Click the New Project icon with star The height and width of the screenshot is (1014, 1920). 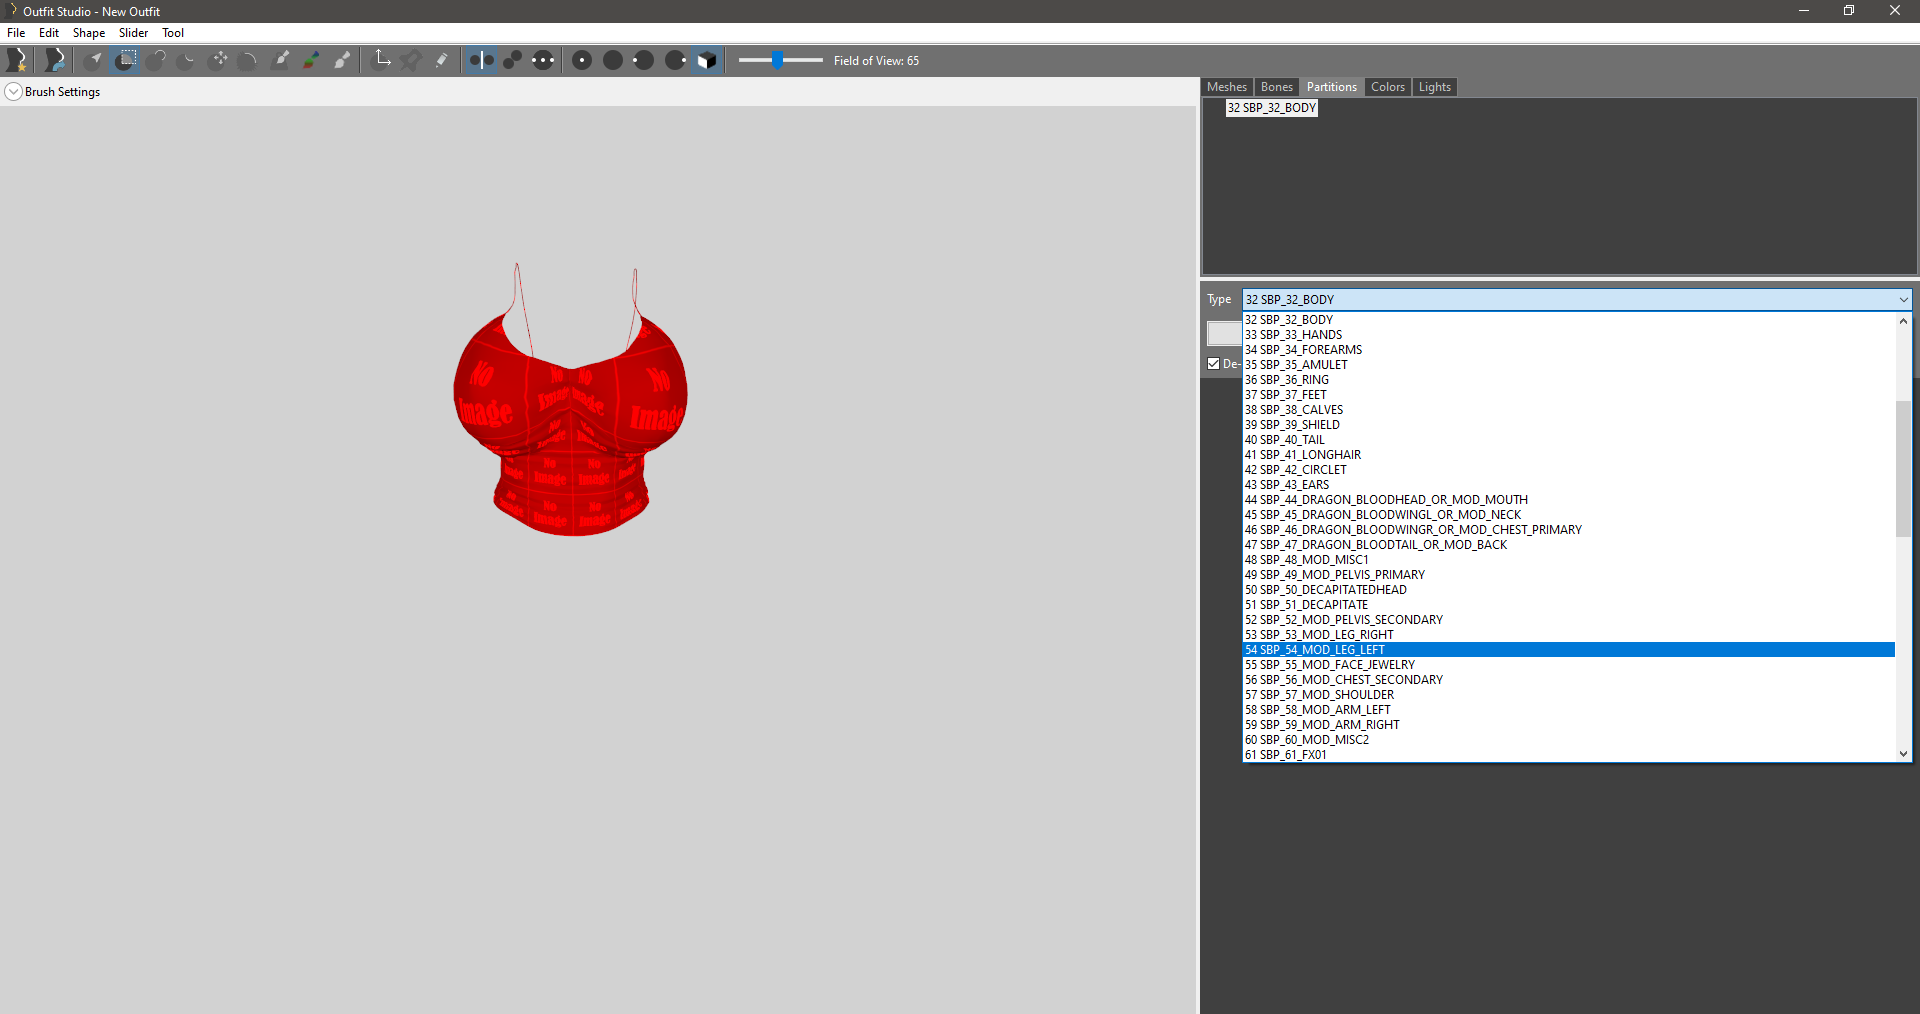click(17, 60)
